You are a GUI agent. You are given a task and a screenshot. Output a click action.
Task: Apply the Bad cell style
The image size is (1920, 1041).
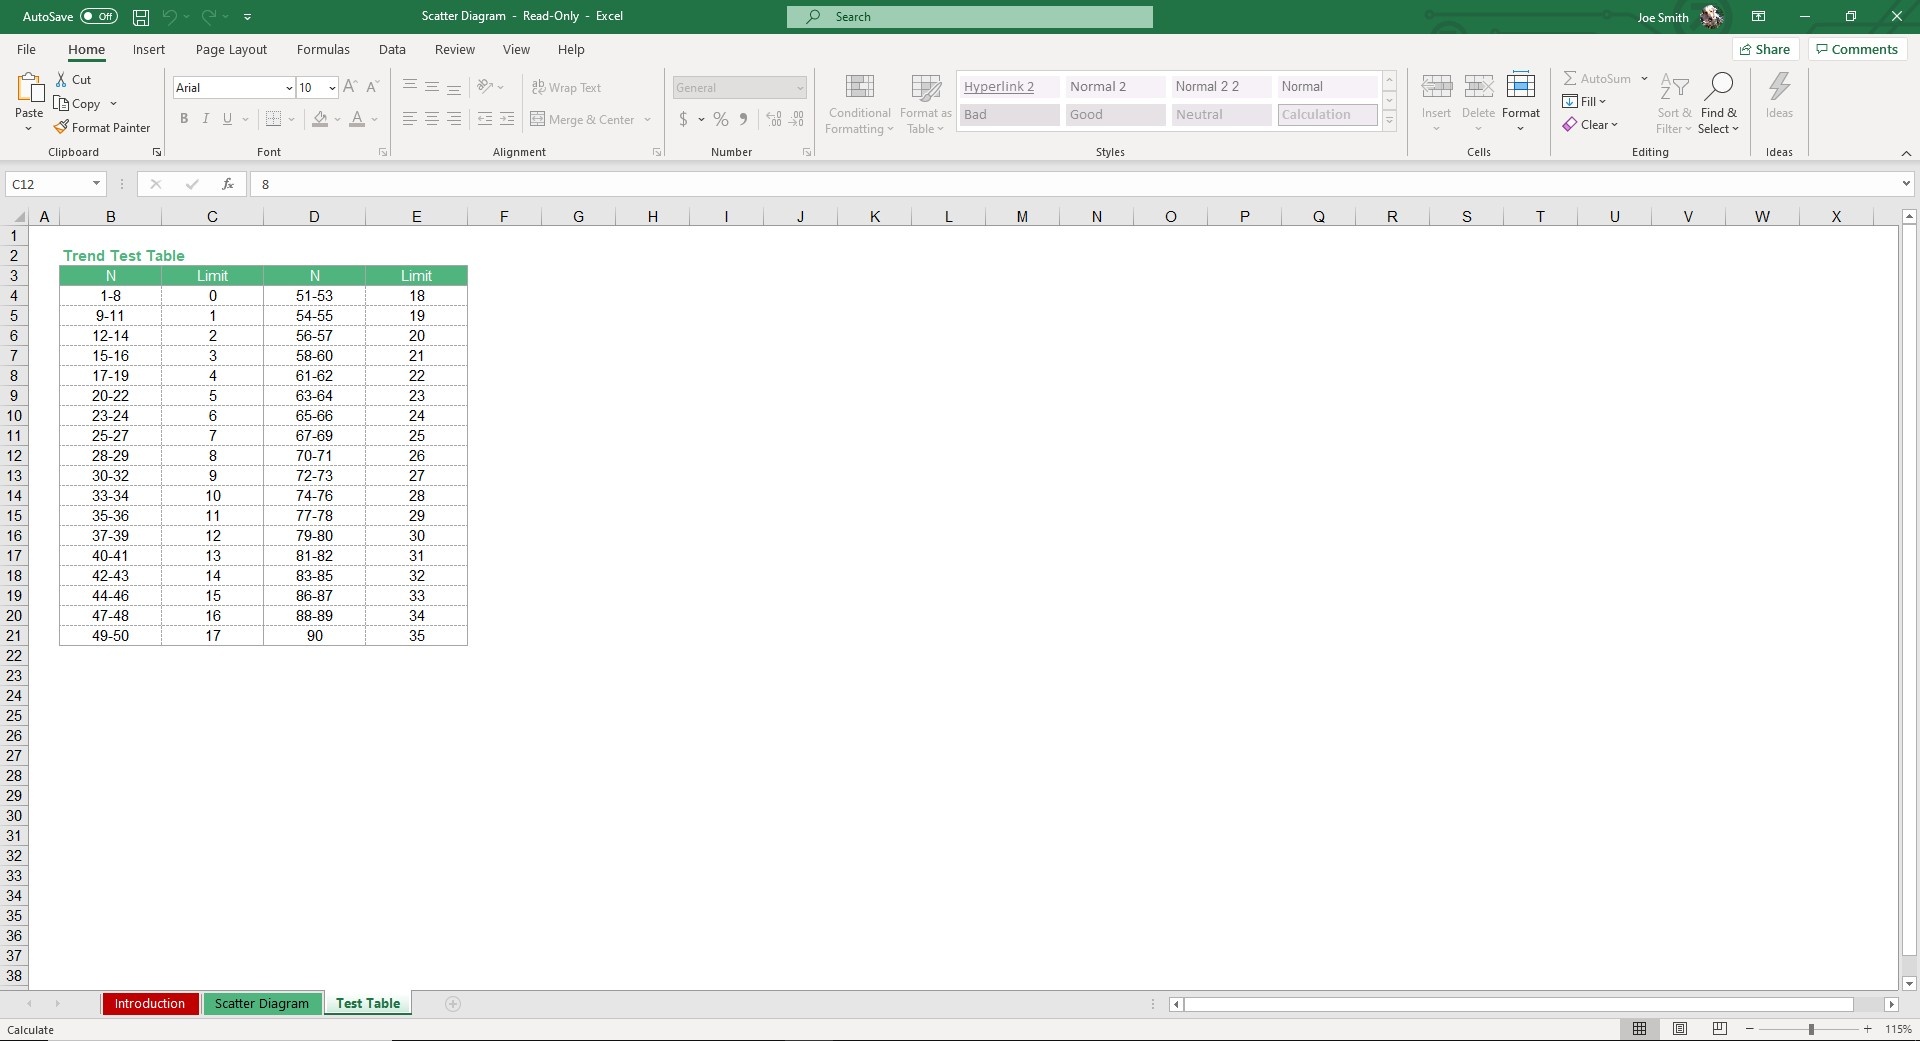pyautogui.click(x=1009, y=115)
